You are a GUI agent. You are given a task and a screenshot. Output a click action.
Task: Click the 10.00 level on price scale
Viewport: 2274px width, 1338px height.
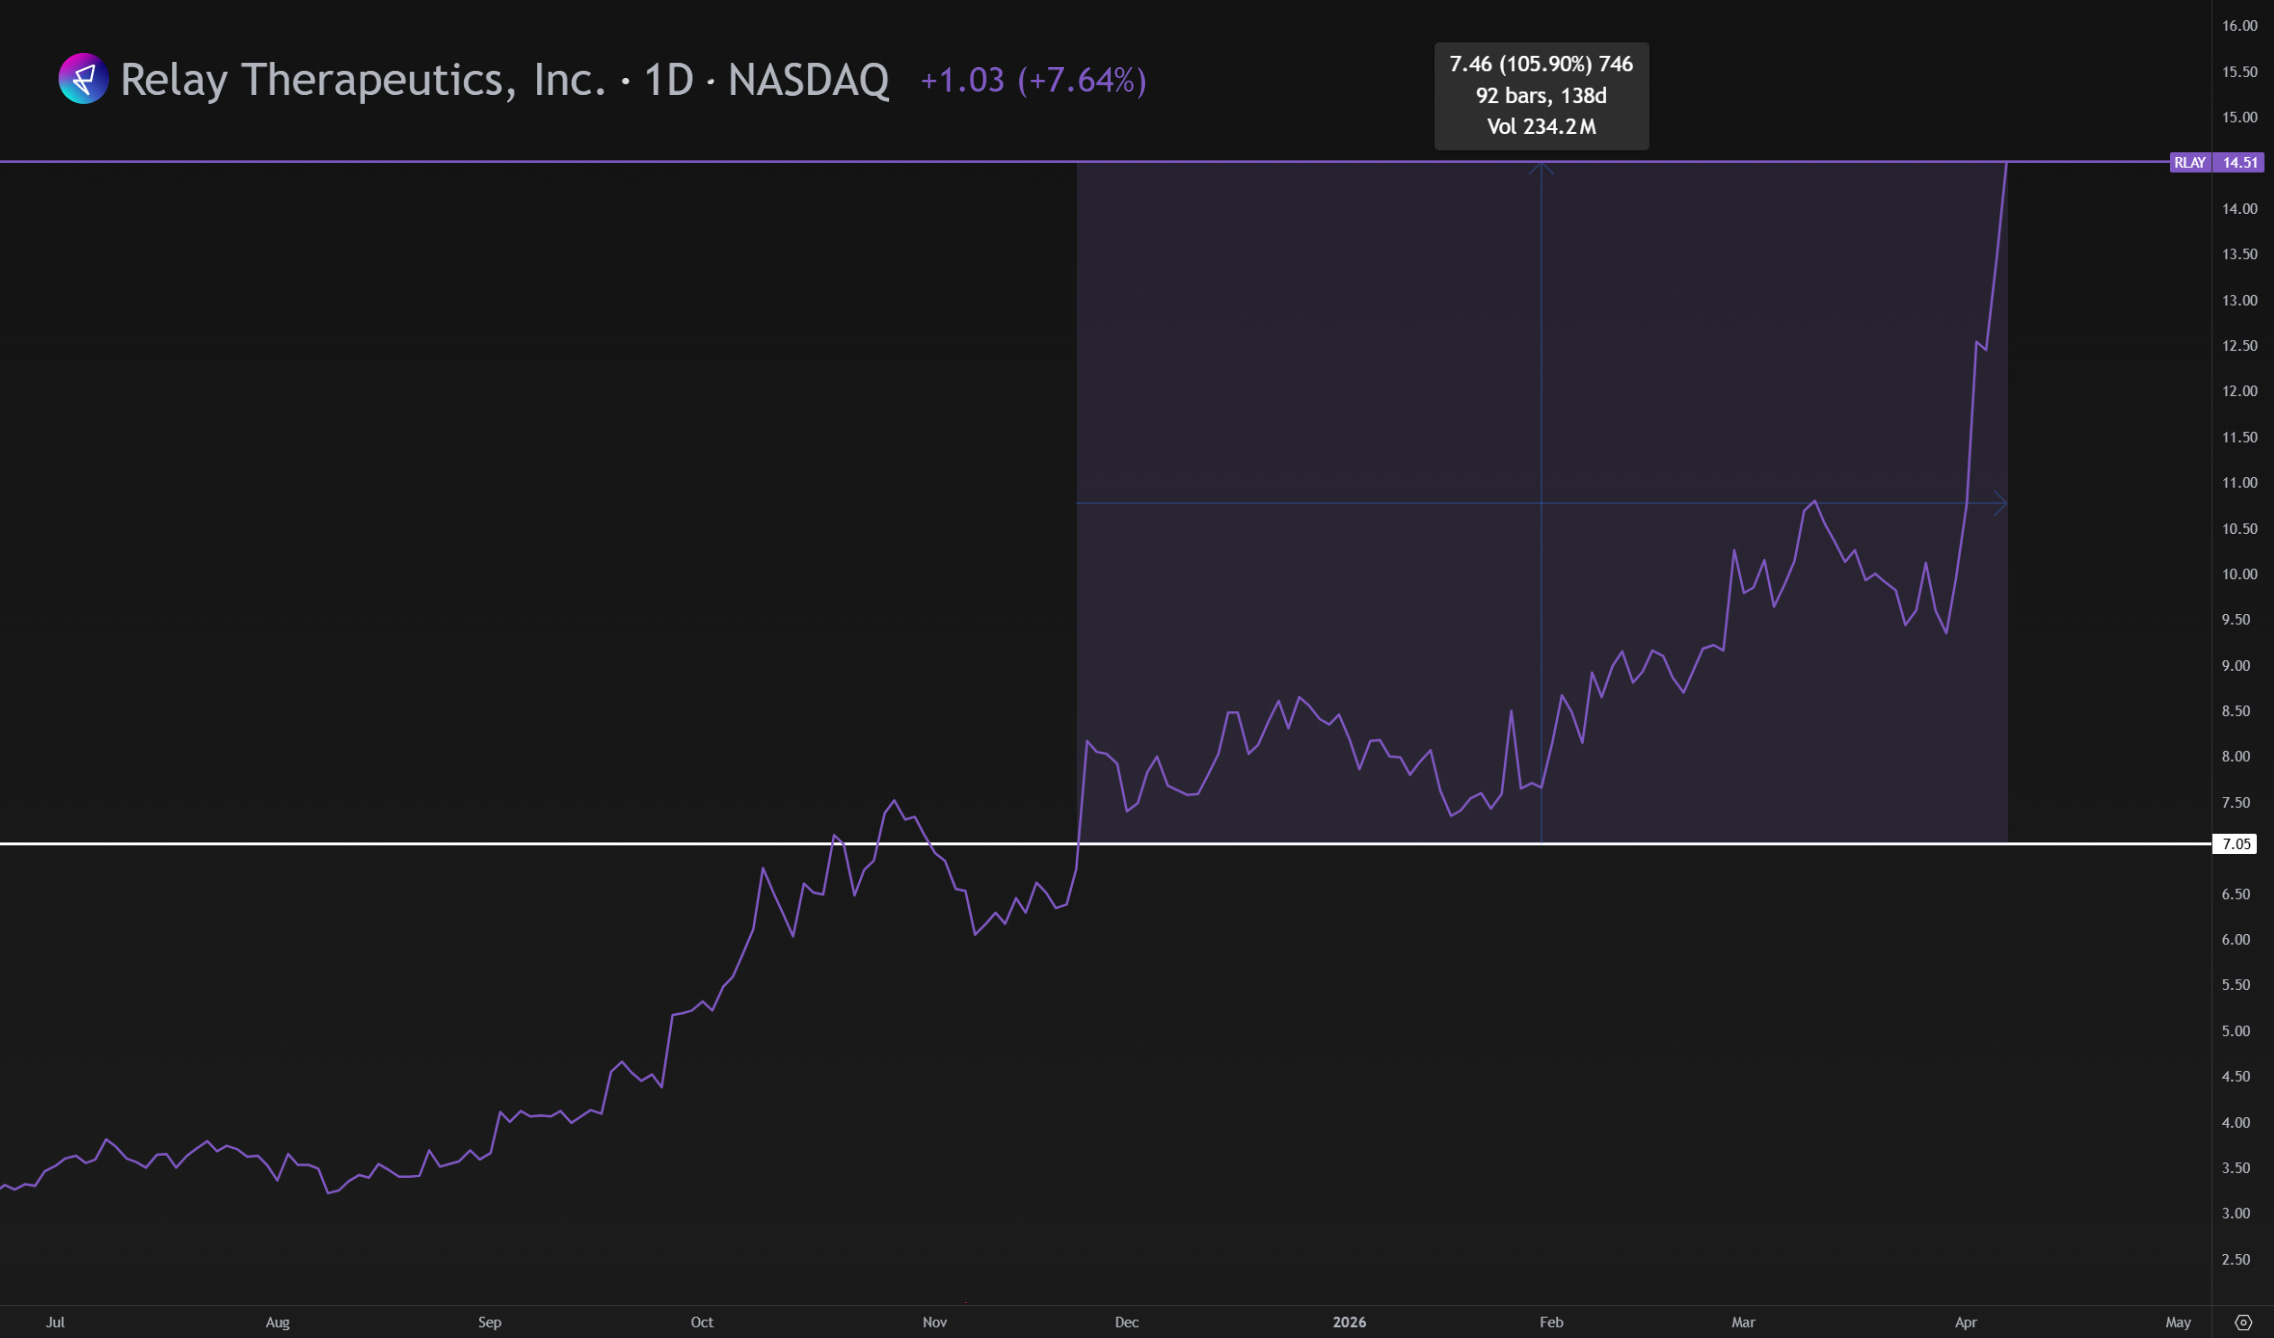[2239, 574]
